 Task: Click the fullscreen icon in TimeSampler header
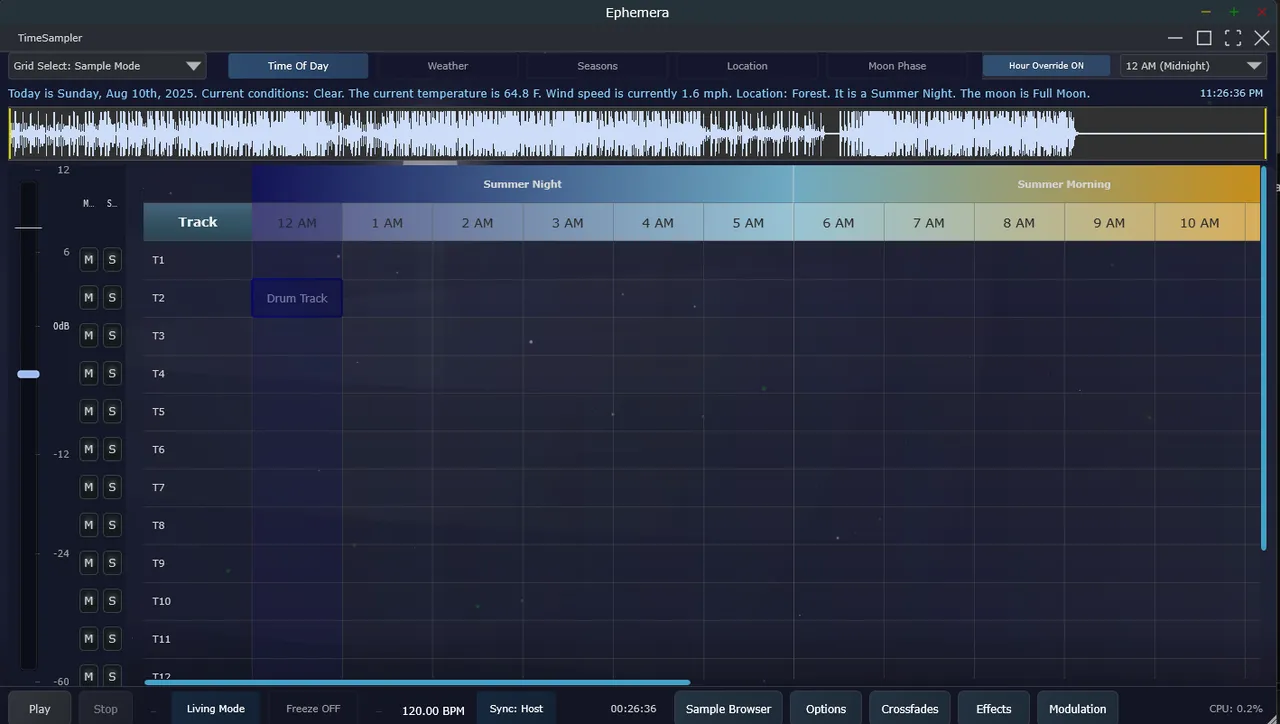tap(1233, 38)
